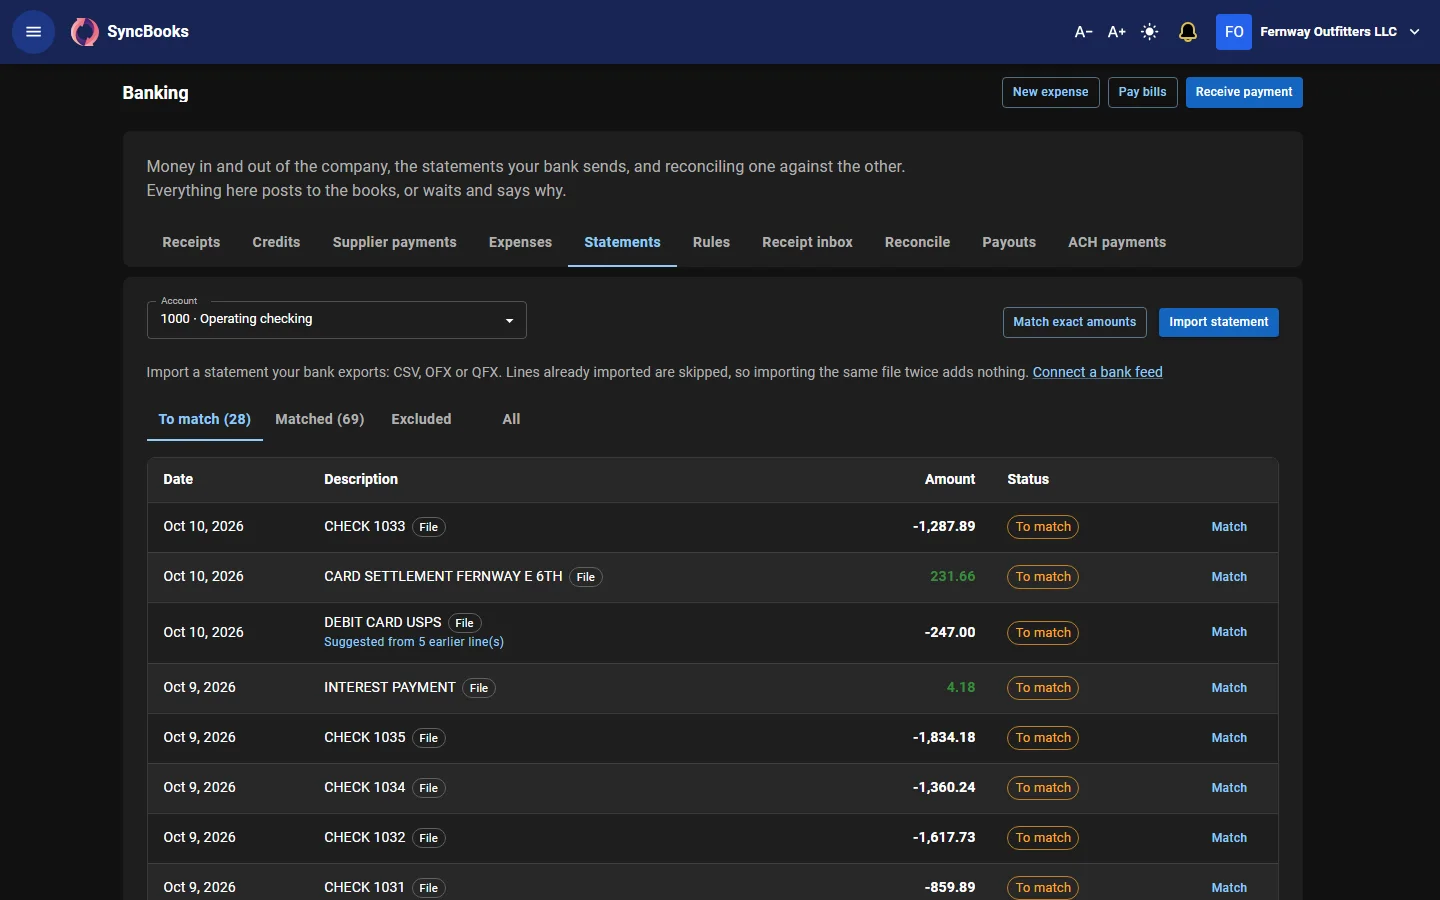Screen dimensions: 1440x900
Task: Match the DEBIT CARD USPS line
Action: coord(1229,632)
